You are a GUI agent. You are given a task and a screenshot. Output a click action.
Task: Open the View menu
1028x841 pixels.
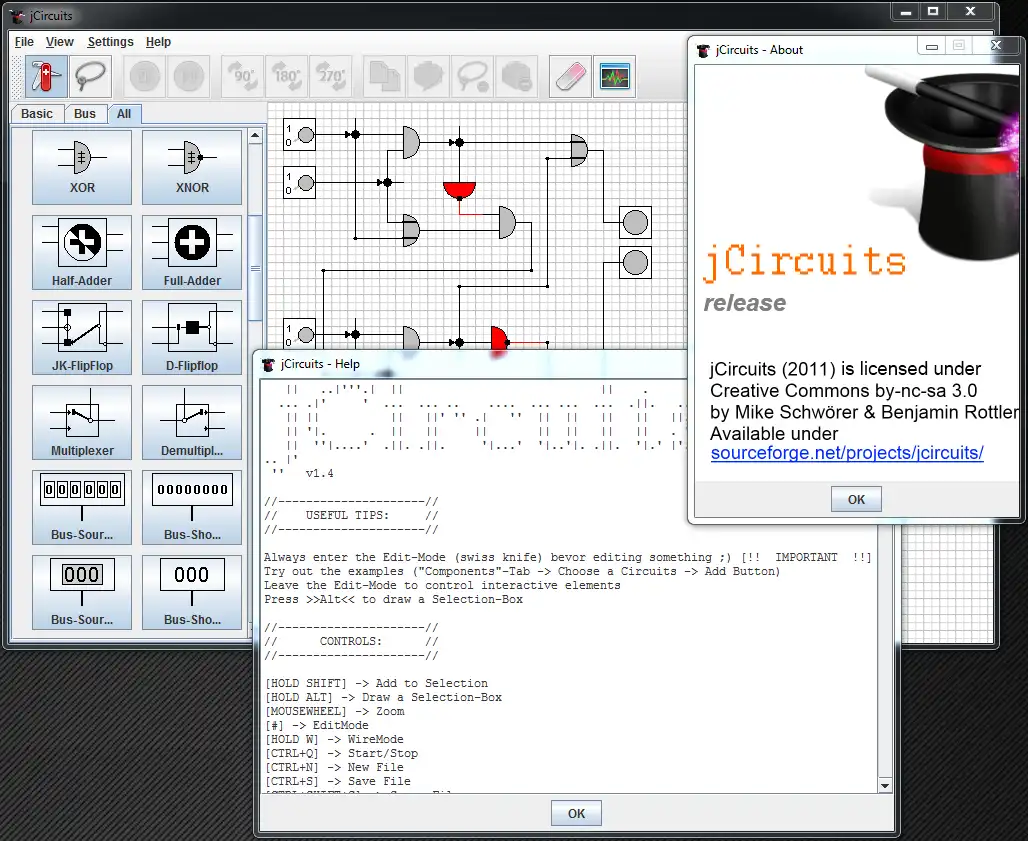60,42
